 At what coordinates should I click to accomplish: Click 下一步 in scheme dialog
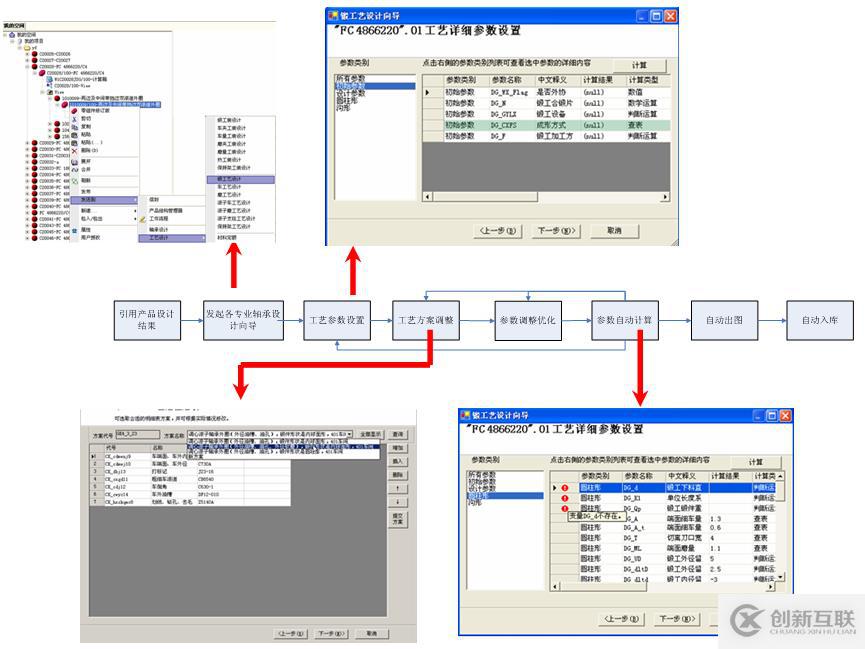tap(332, 634)
